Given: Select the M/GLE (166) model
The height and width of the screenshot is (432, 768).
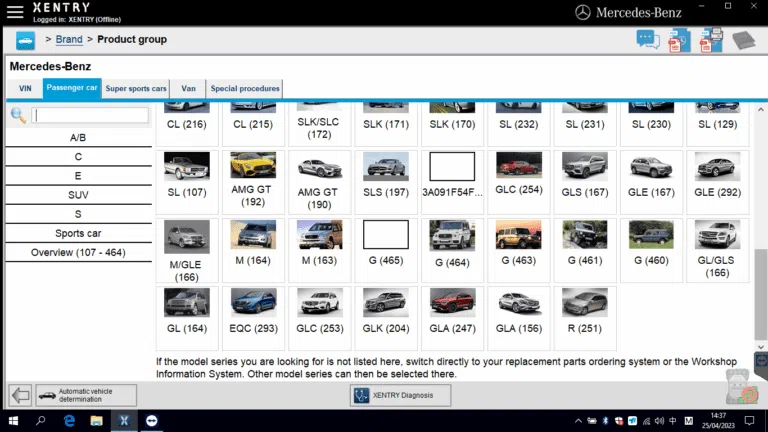Looking at the screenshot, I should (187, 250).
